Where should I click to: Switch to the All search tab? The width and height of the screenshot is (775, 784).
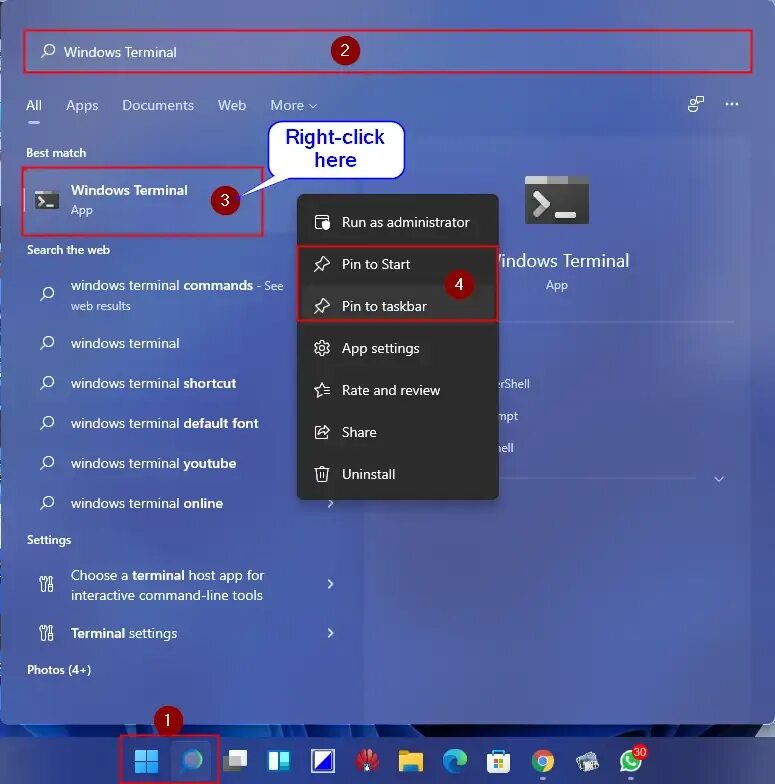click(x=34, y=105)
